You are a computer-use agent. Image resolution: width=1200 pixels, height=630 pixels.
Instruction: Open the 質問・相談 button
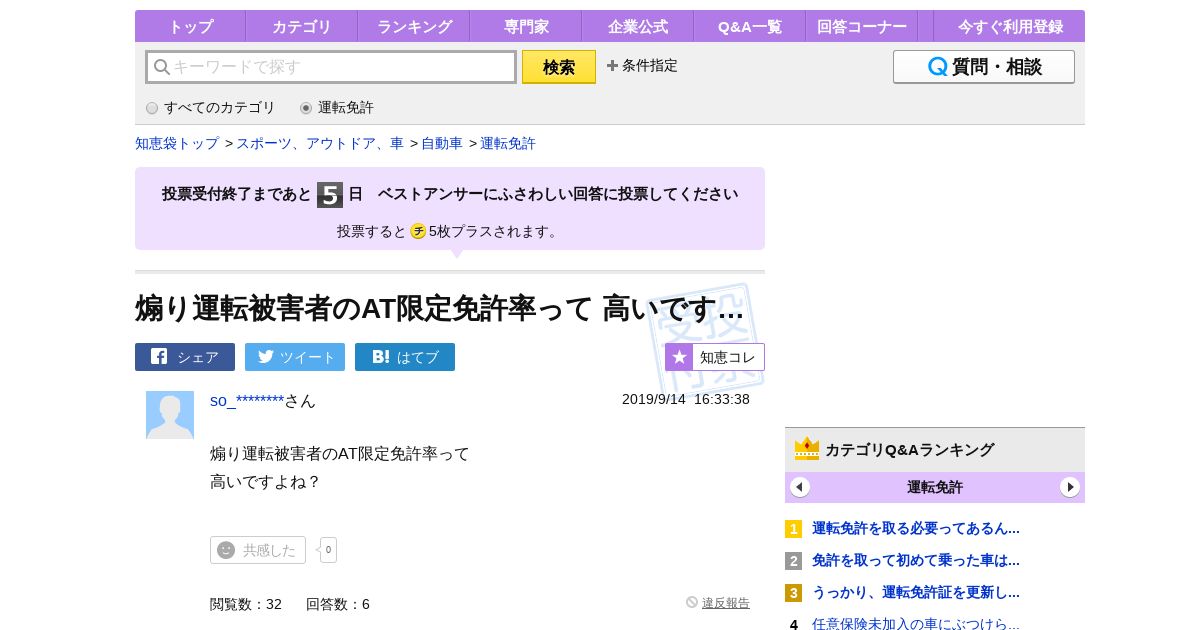(x=984, y=67)
